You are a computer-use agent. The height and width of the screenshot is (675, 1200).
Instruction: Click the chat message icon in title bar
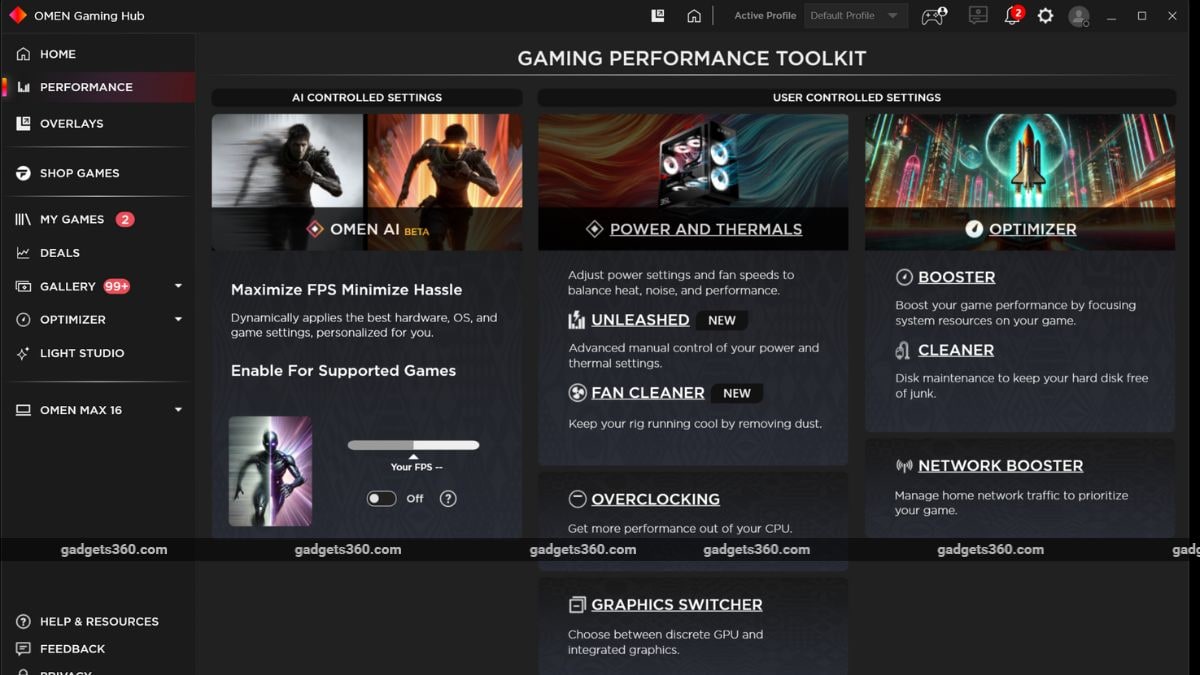point(978,16)
